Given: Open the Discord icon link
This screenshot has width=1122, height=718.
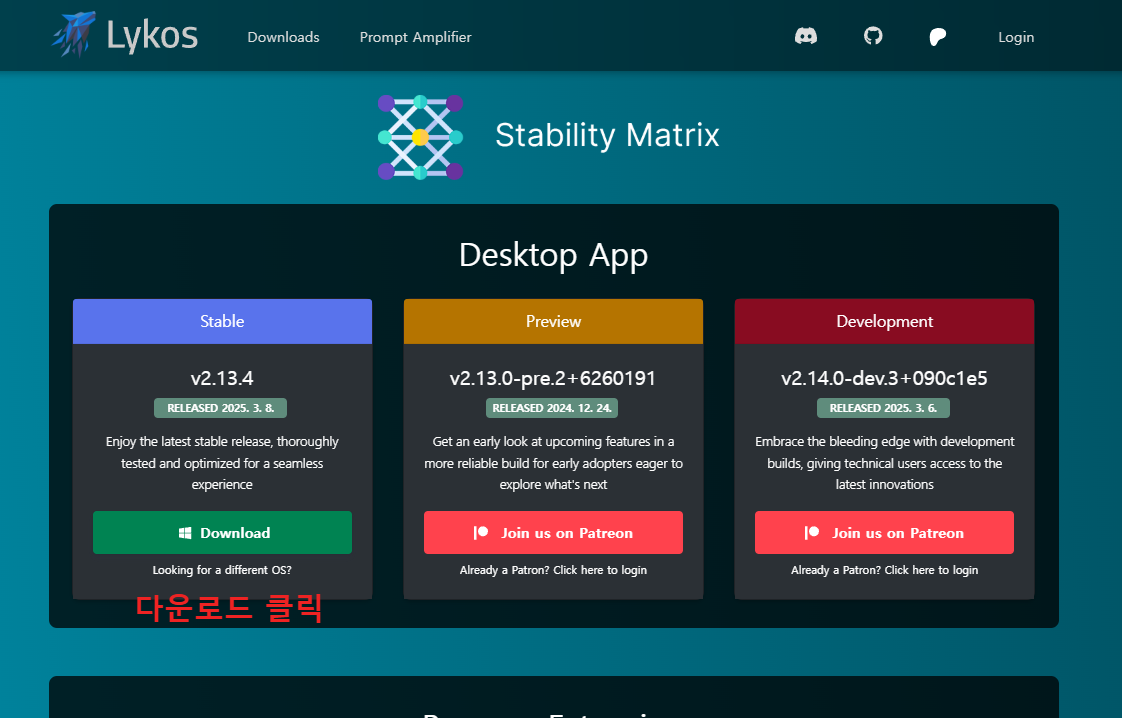Looking at the screenshot, I should [806, 36].
